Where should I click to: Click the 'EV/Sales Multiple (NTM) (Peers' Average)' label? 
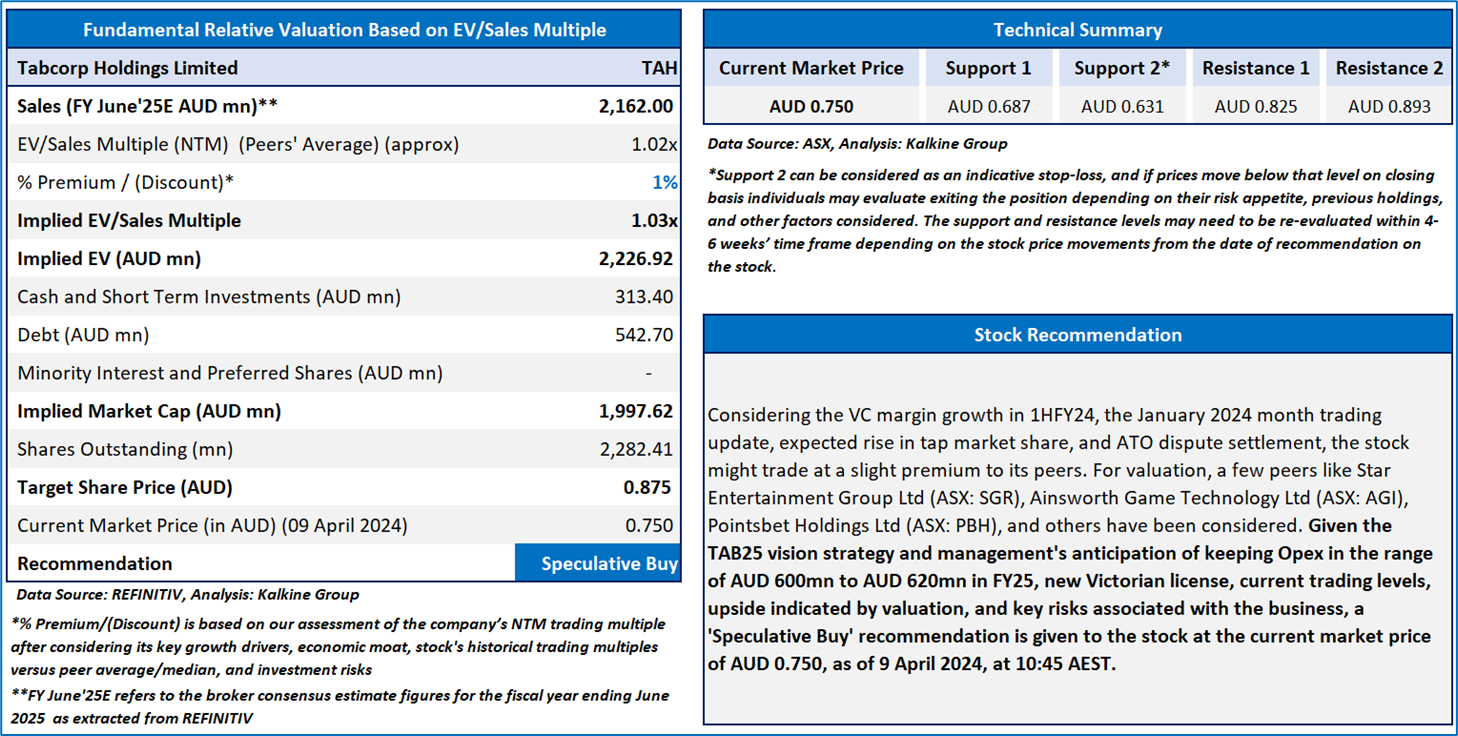[238, 144]
